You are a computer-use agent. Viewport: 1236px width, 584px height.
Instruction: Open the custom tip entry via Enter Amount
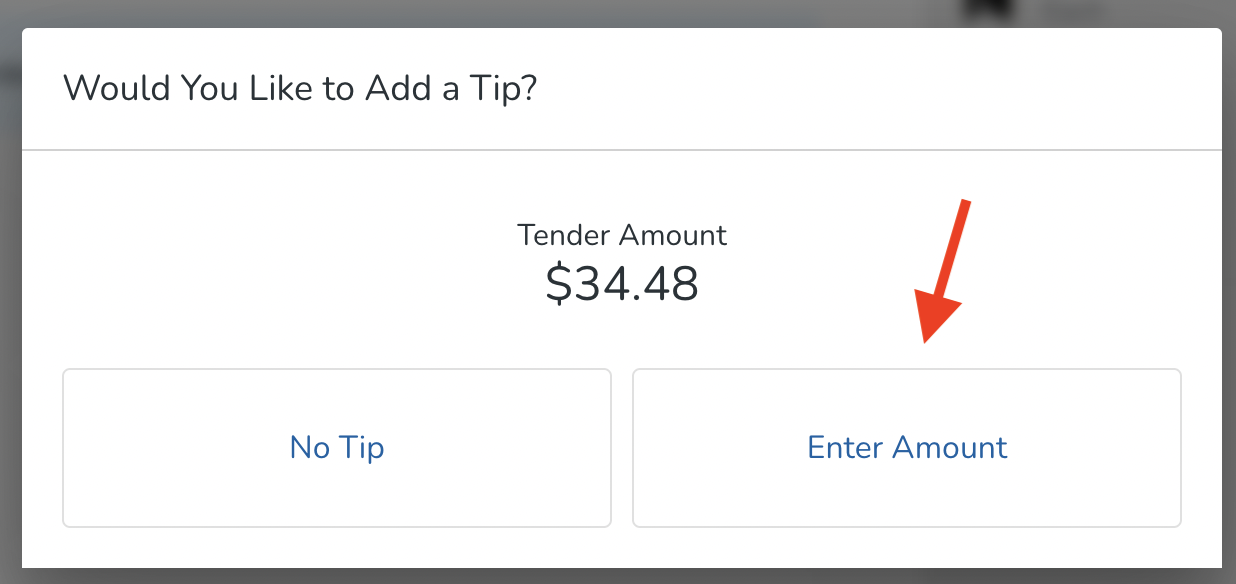click(x=906, y=447)
